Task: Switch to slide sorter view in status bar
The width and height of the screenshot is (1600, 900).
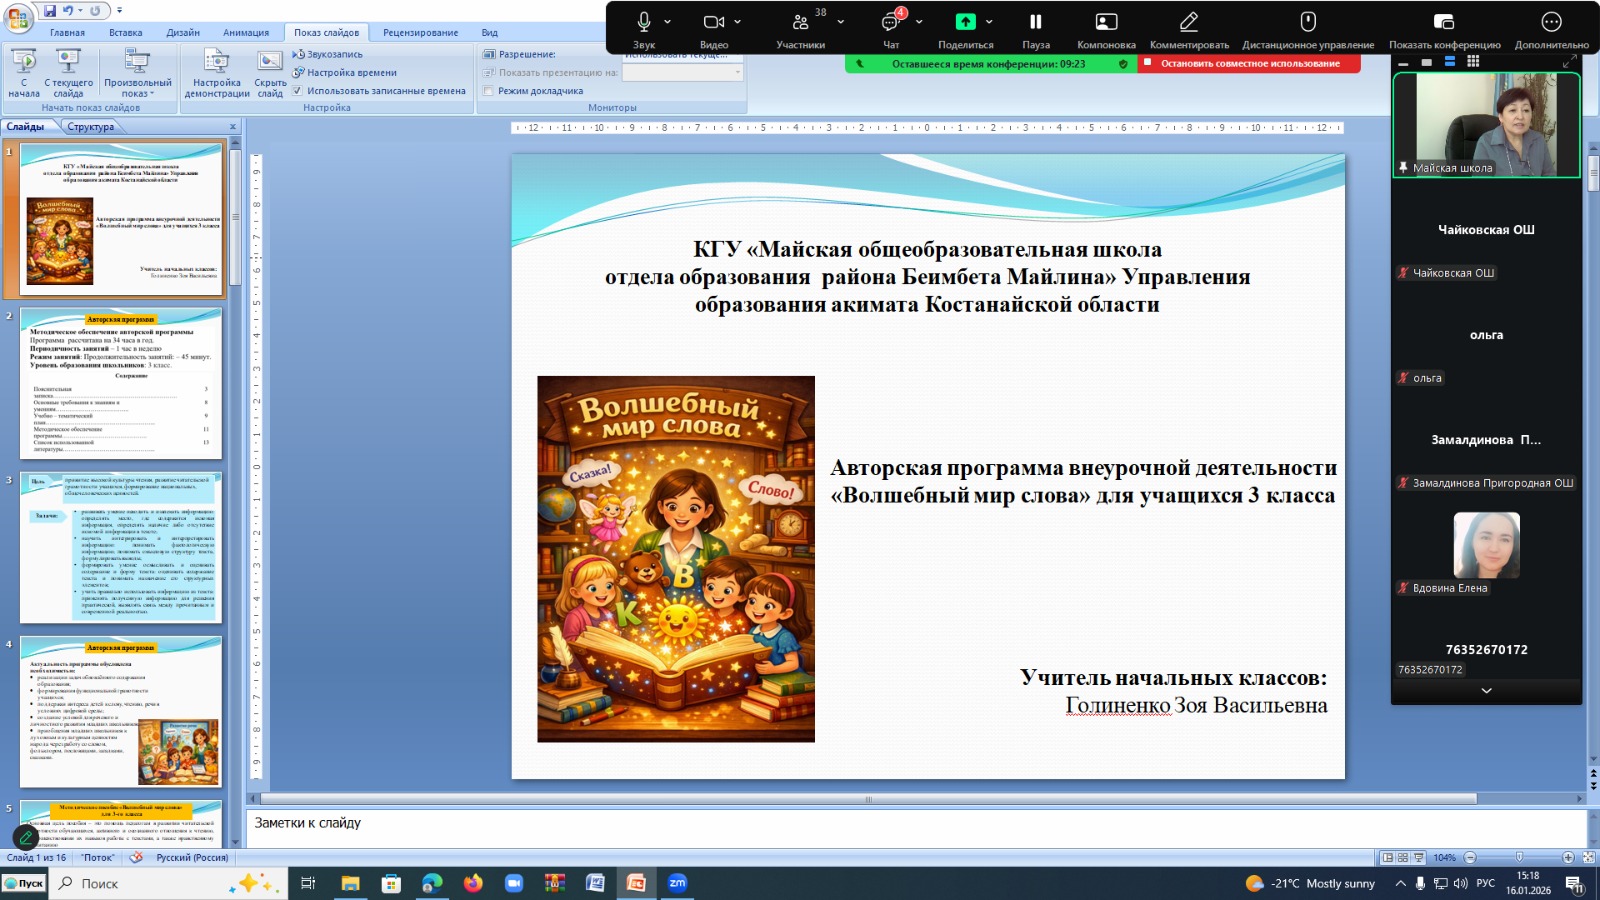Action: (1403, 858)
